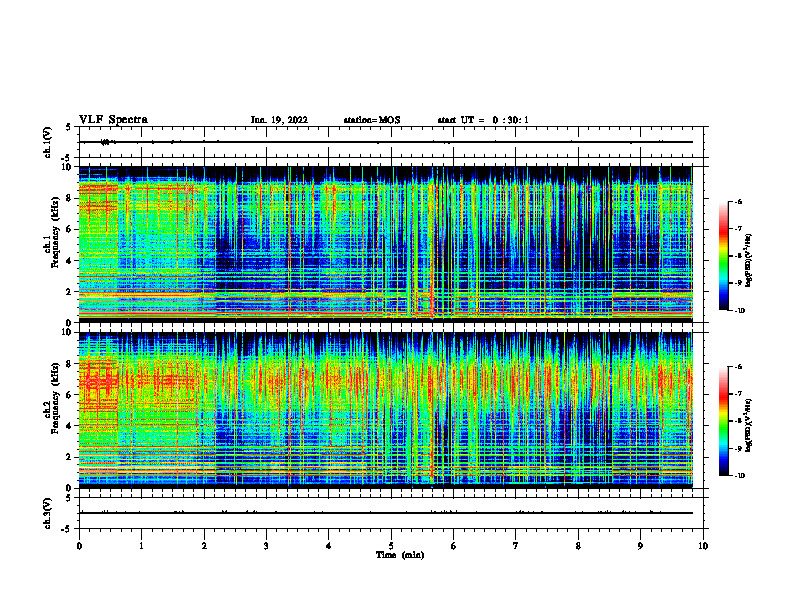The height and width of the screenshot is (612, 792).
Task: Click ch.1 frequency axis tick '10'
Action: pos(67,167)
